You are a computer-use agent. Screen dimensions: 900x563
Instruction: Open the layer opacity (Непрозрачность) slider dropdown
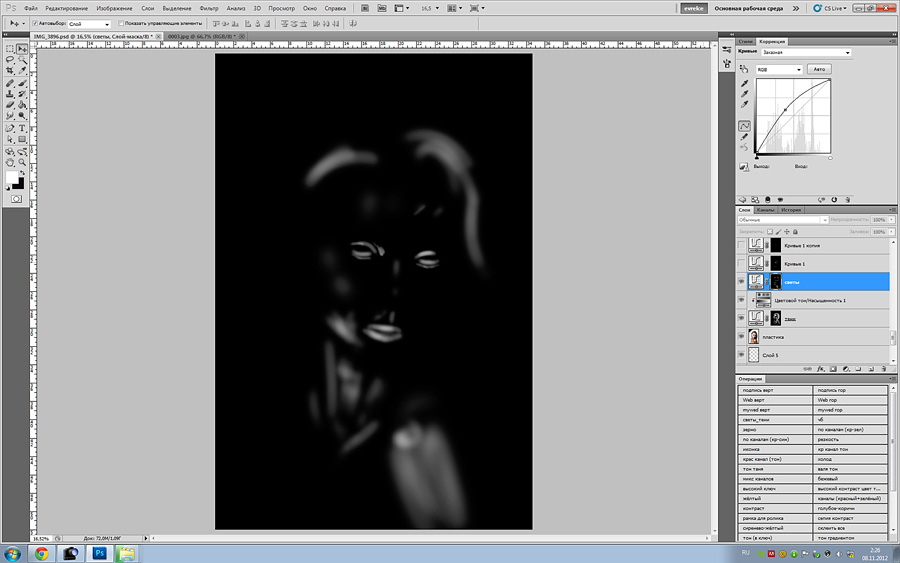[x=891, y=220]
